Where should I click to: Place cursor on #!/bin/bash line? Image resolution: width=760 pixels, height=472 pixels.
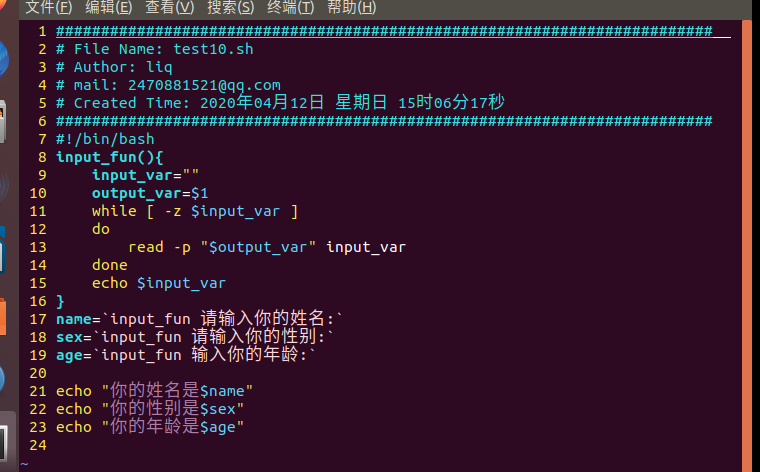[105, 139]
